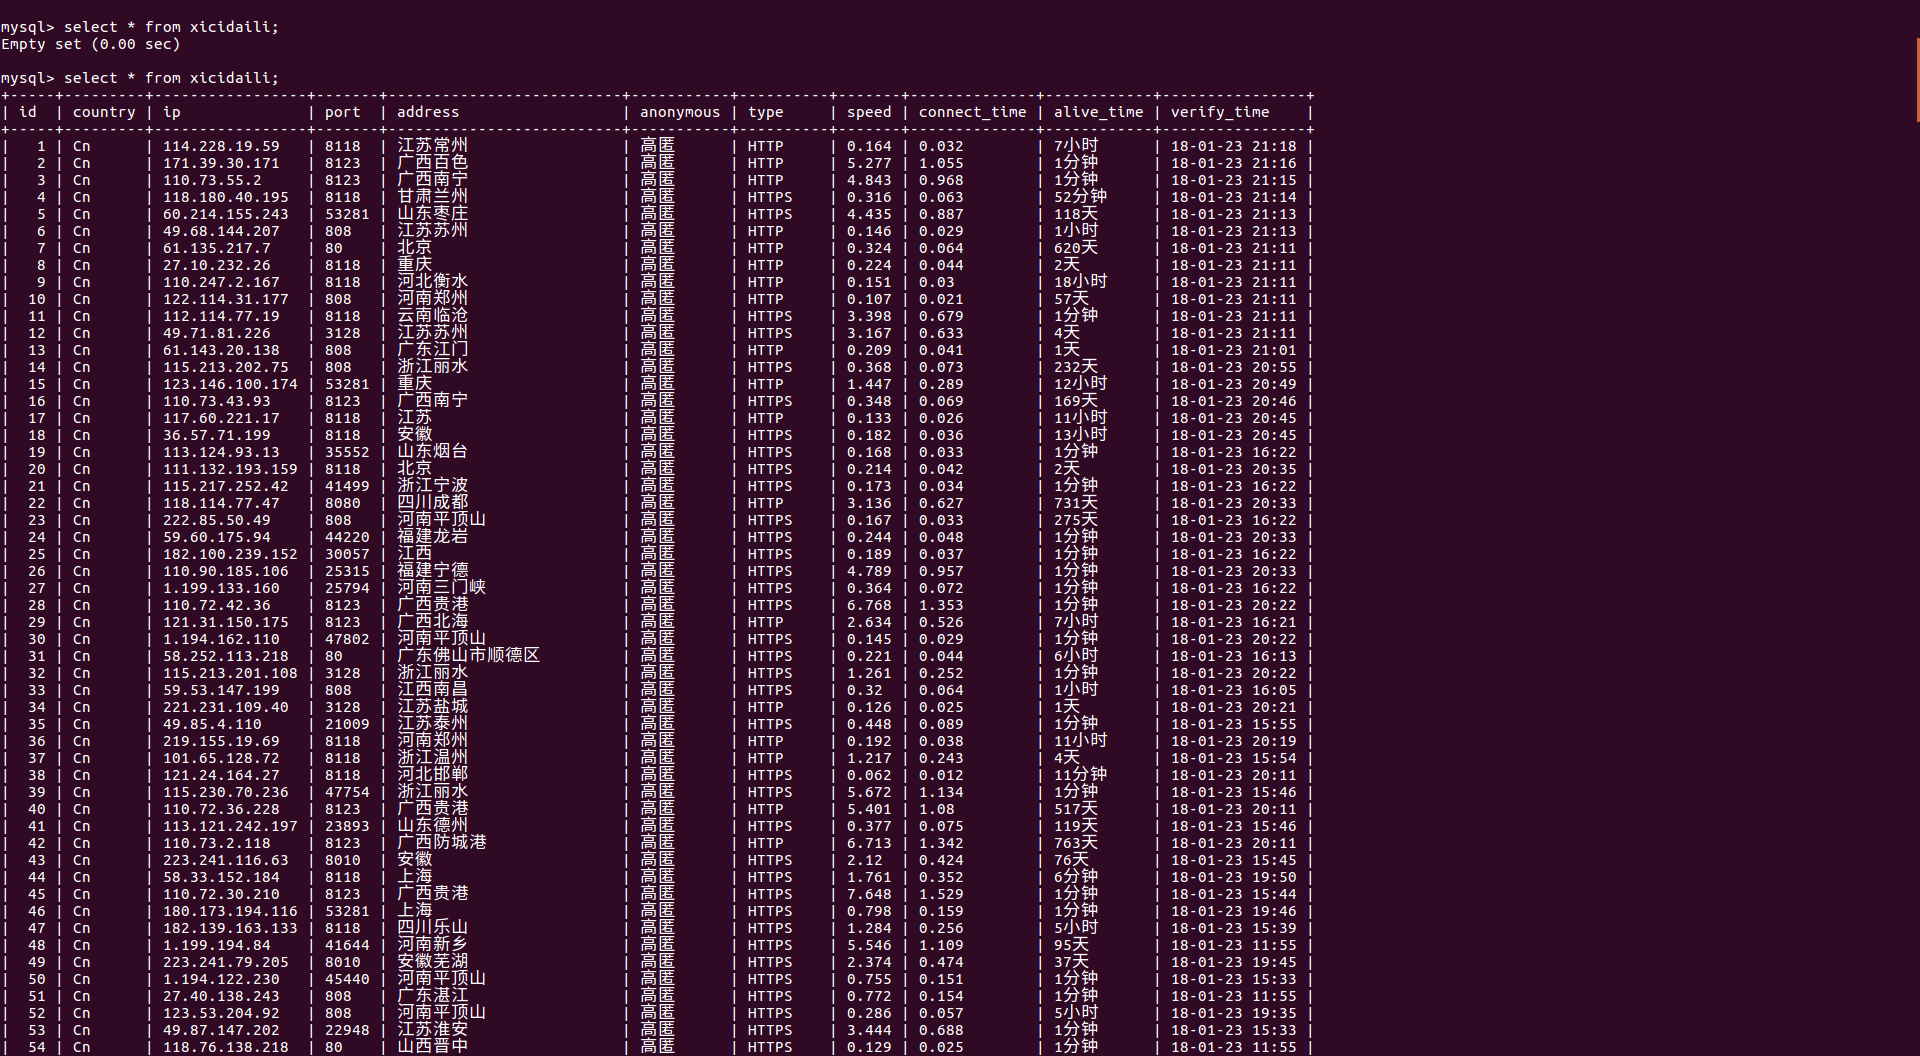
Task: Click connect_time value 0.012
Action: 942,775
